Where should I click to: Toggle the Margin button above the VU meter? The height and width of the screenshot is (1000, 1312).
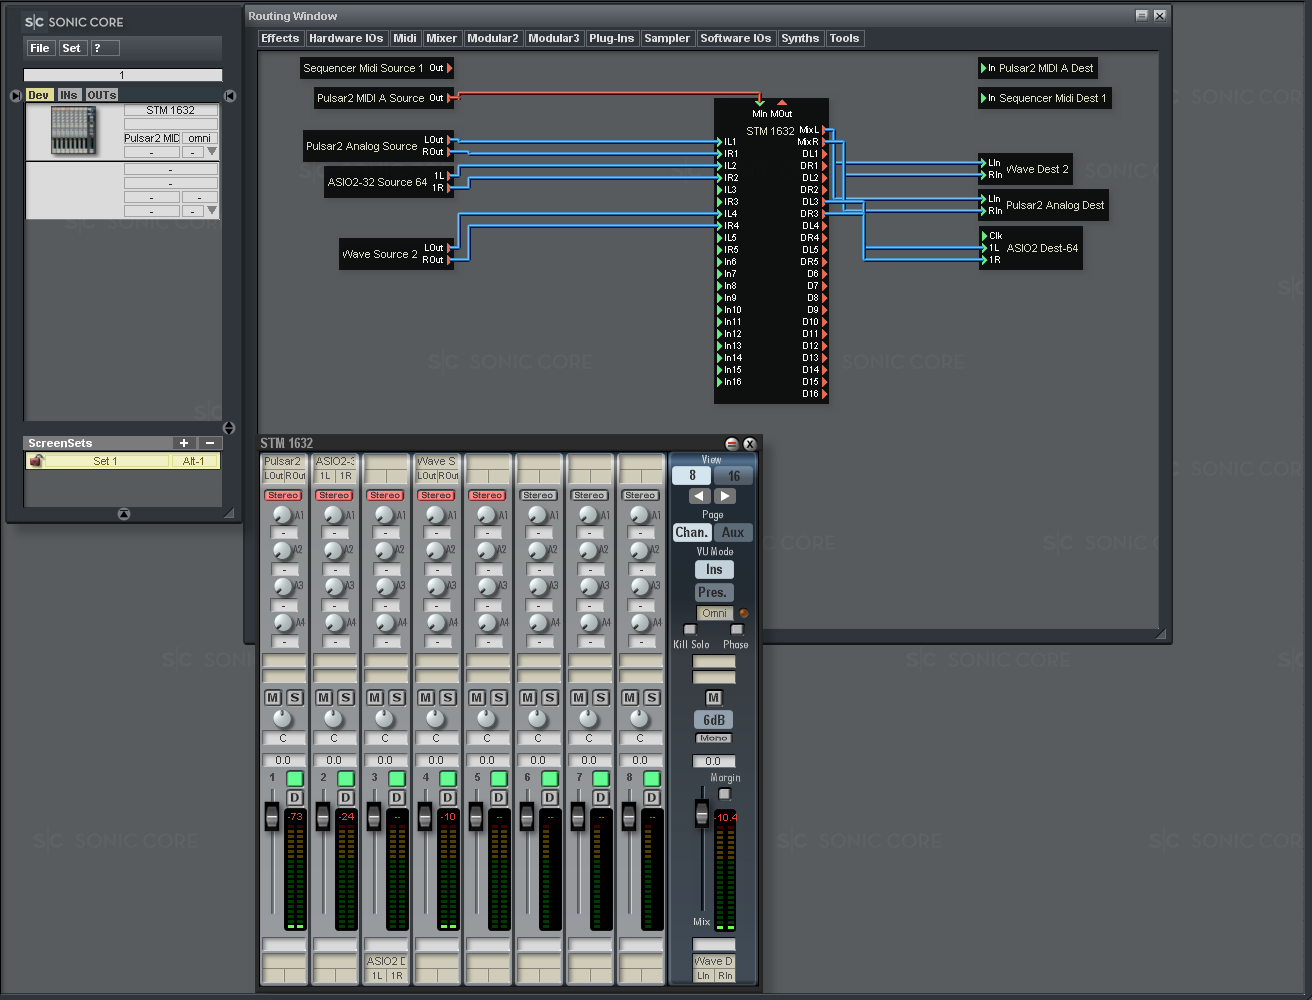pos(725,794)
